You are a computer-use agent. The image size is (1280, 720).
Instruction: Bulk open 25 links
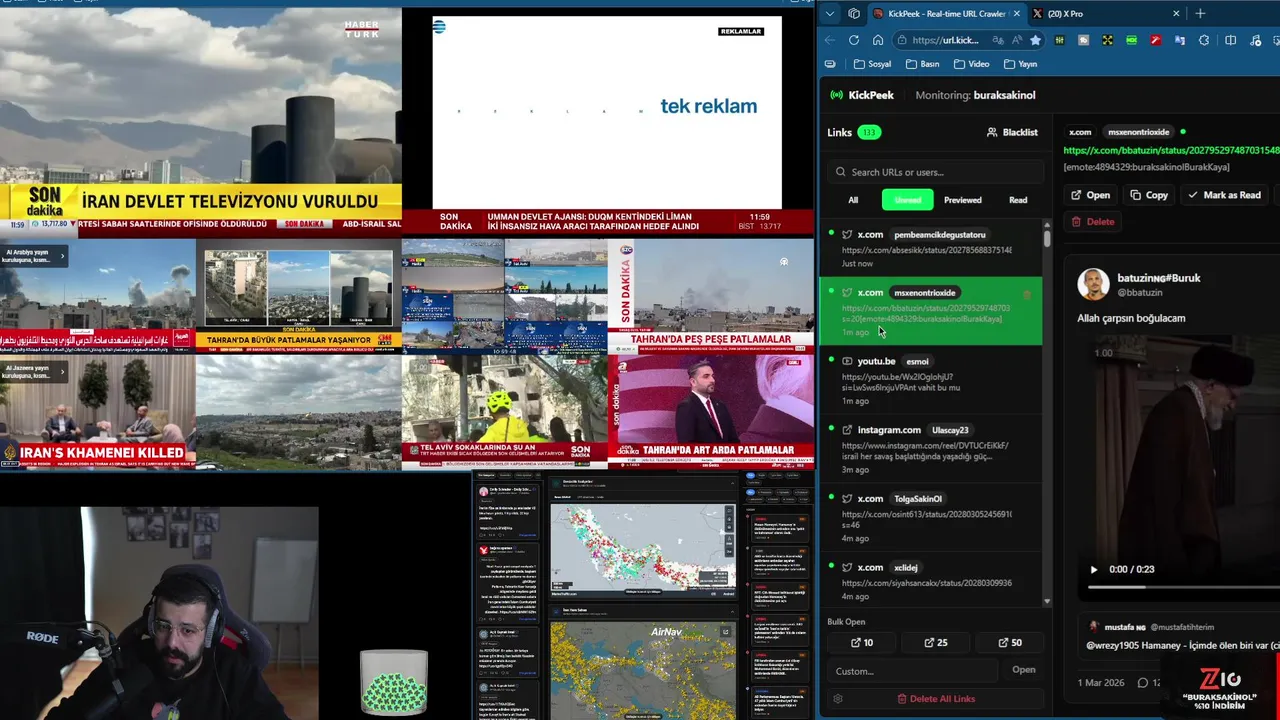click(936, 643)
